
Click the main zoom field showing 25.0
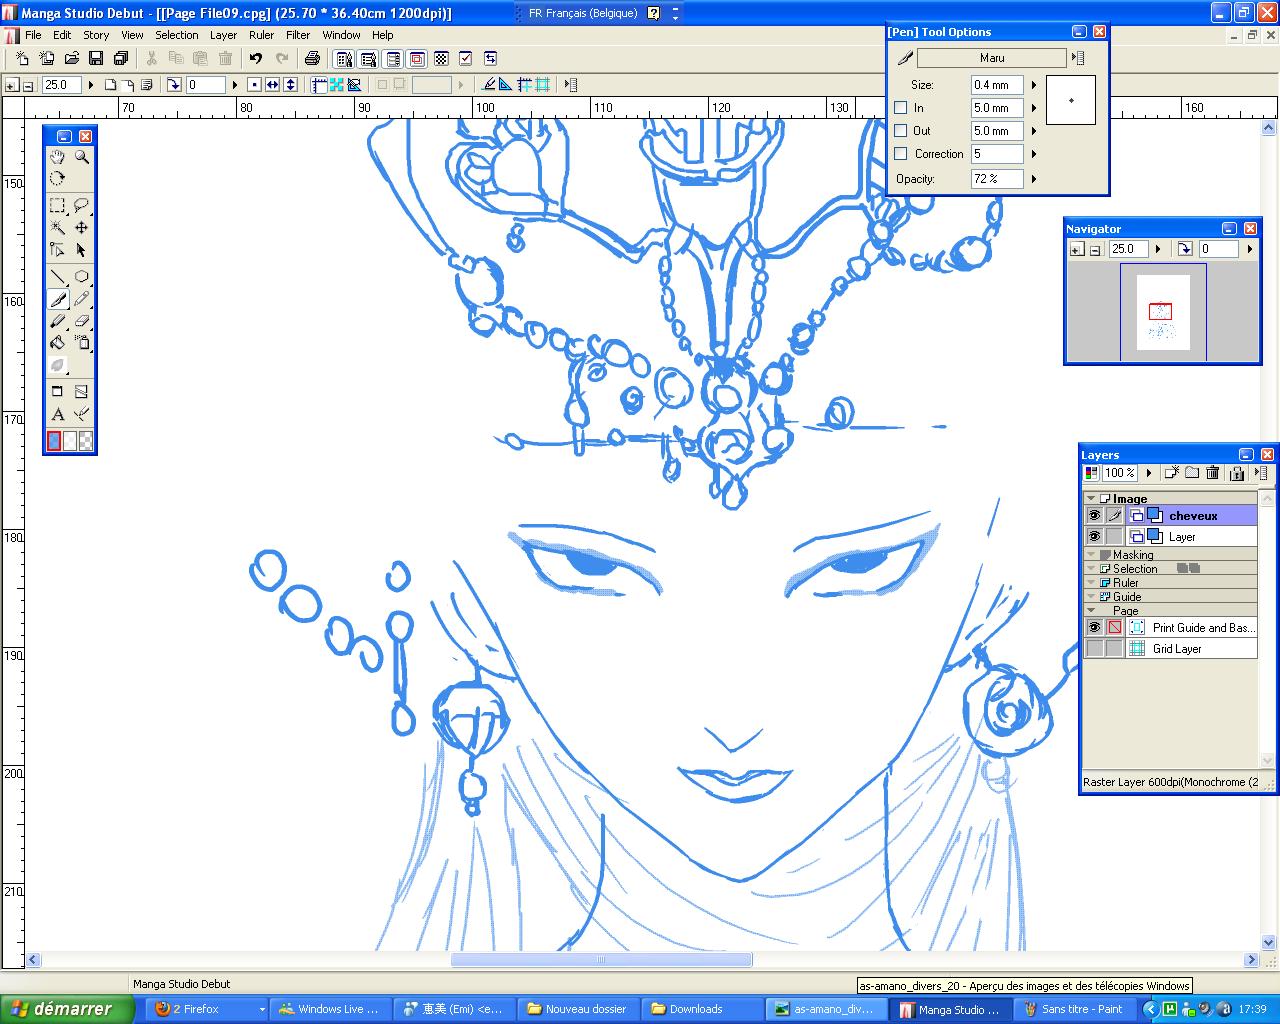[61, 85]
